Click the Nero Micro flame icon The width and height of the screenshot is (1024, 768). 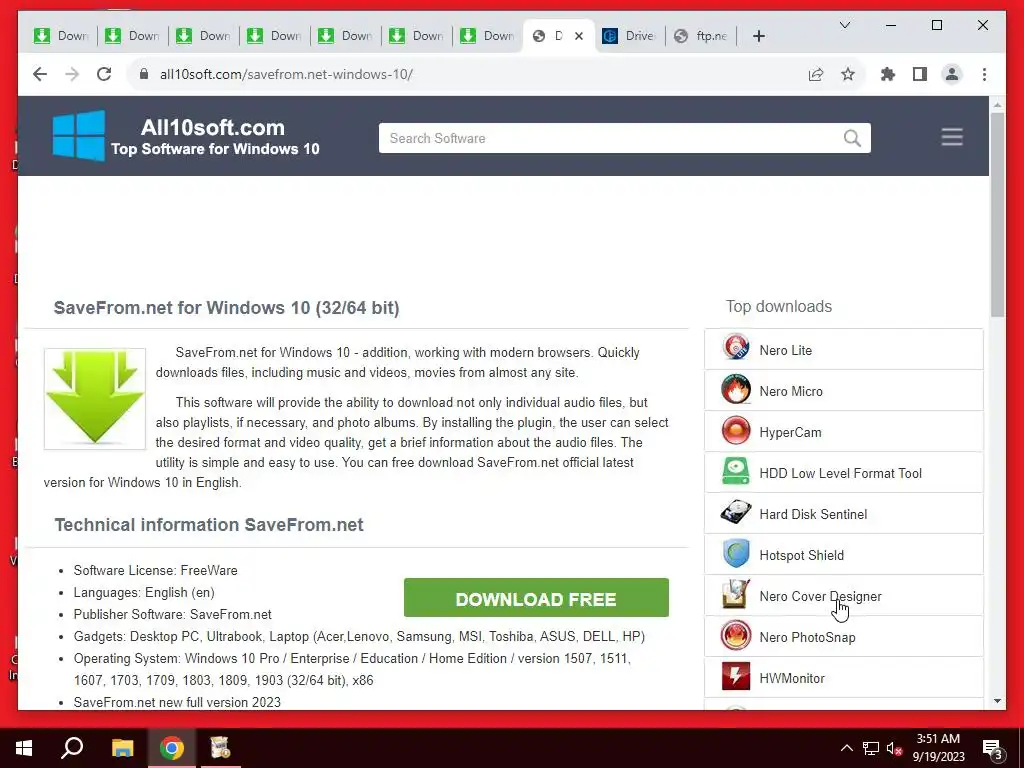tap(735, 390)
